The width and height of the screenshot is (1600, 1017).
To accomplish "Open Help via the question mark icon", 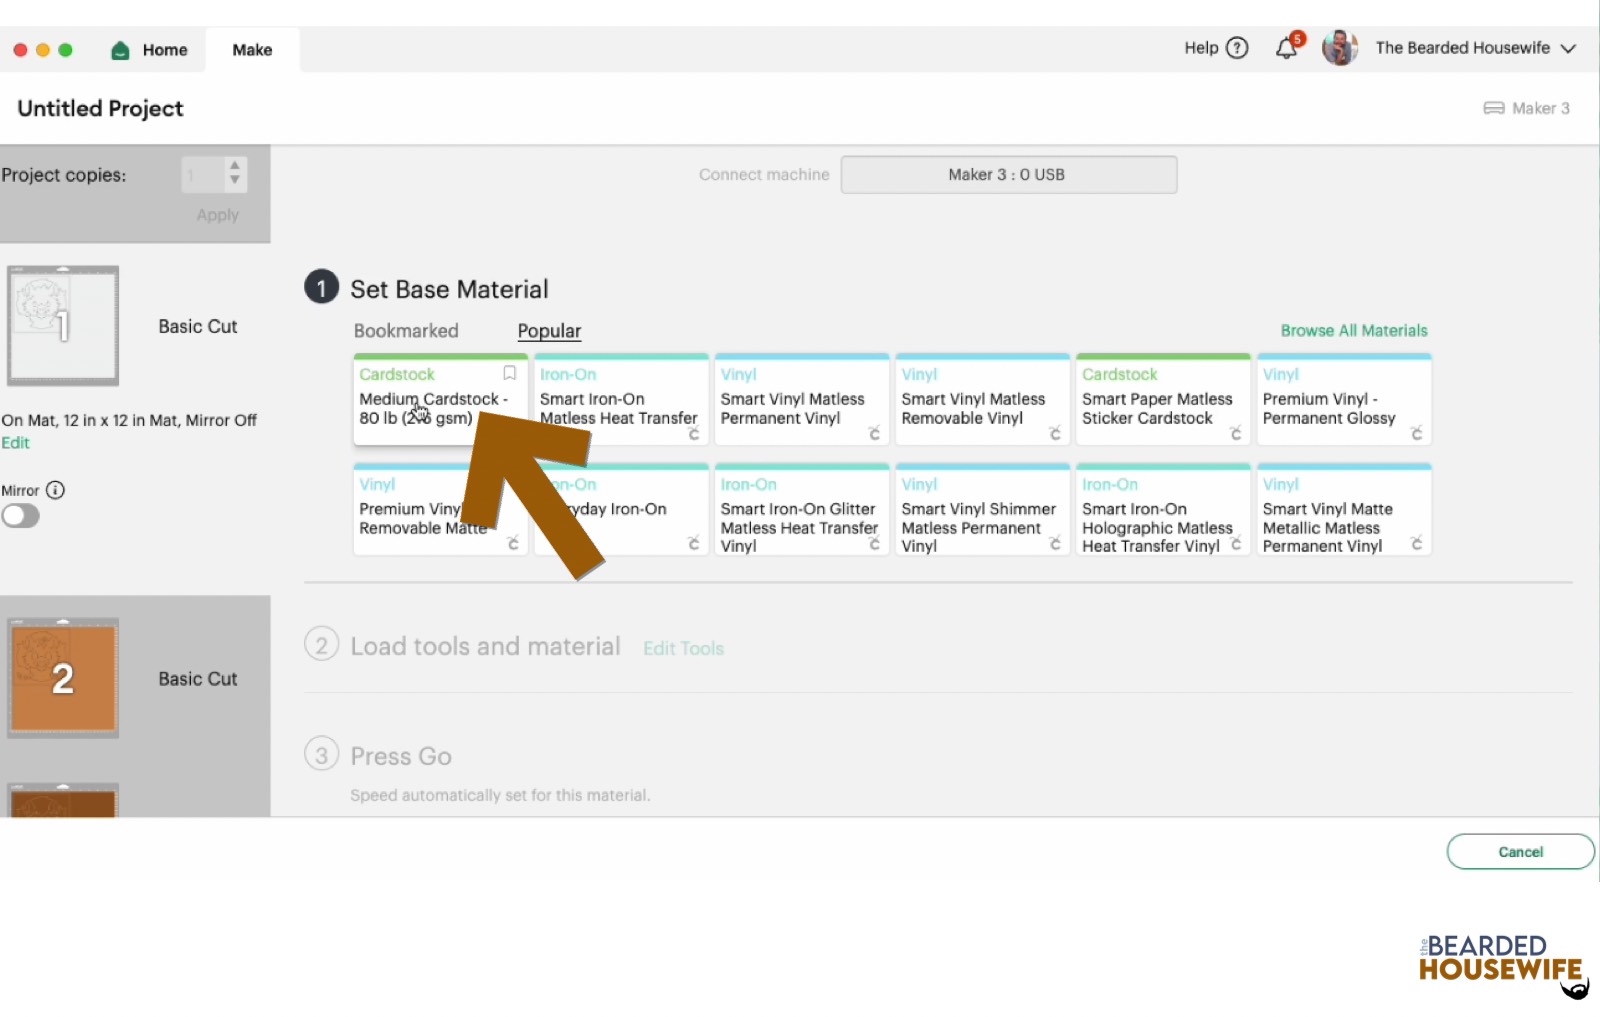I will [x=1236, y=47].
